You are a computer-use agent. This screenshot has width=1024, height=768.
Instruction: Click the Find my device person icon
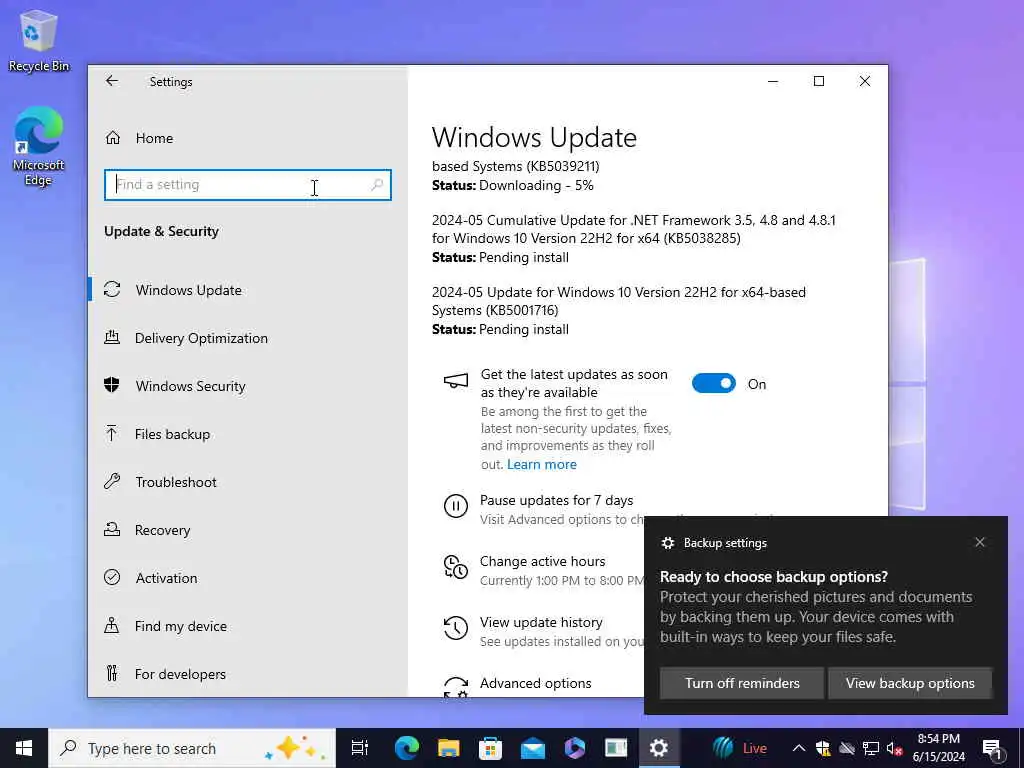tap(112, 626)
